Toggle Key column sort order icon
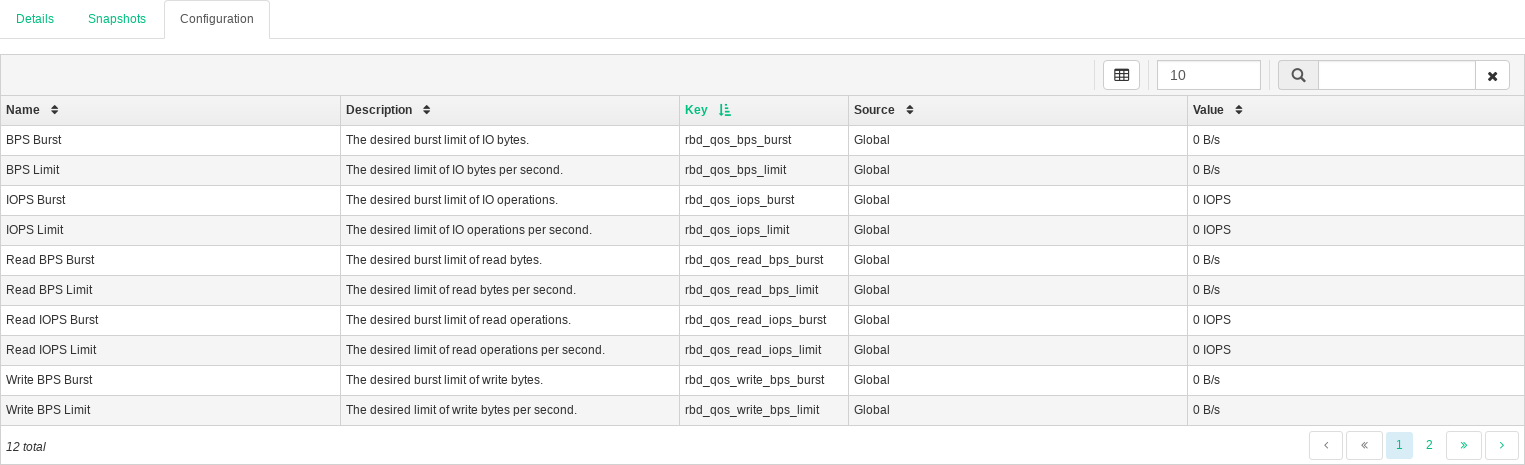Screen dimensions: 1525x465 pyautogui.click(x=725, y=110)
